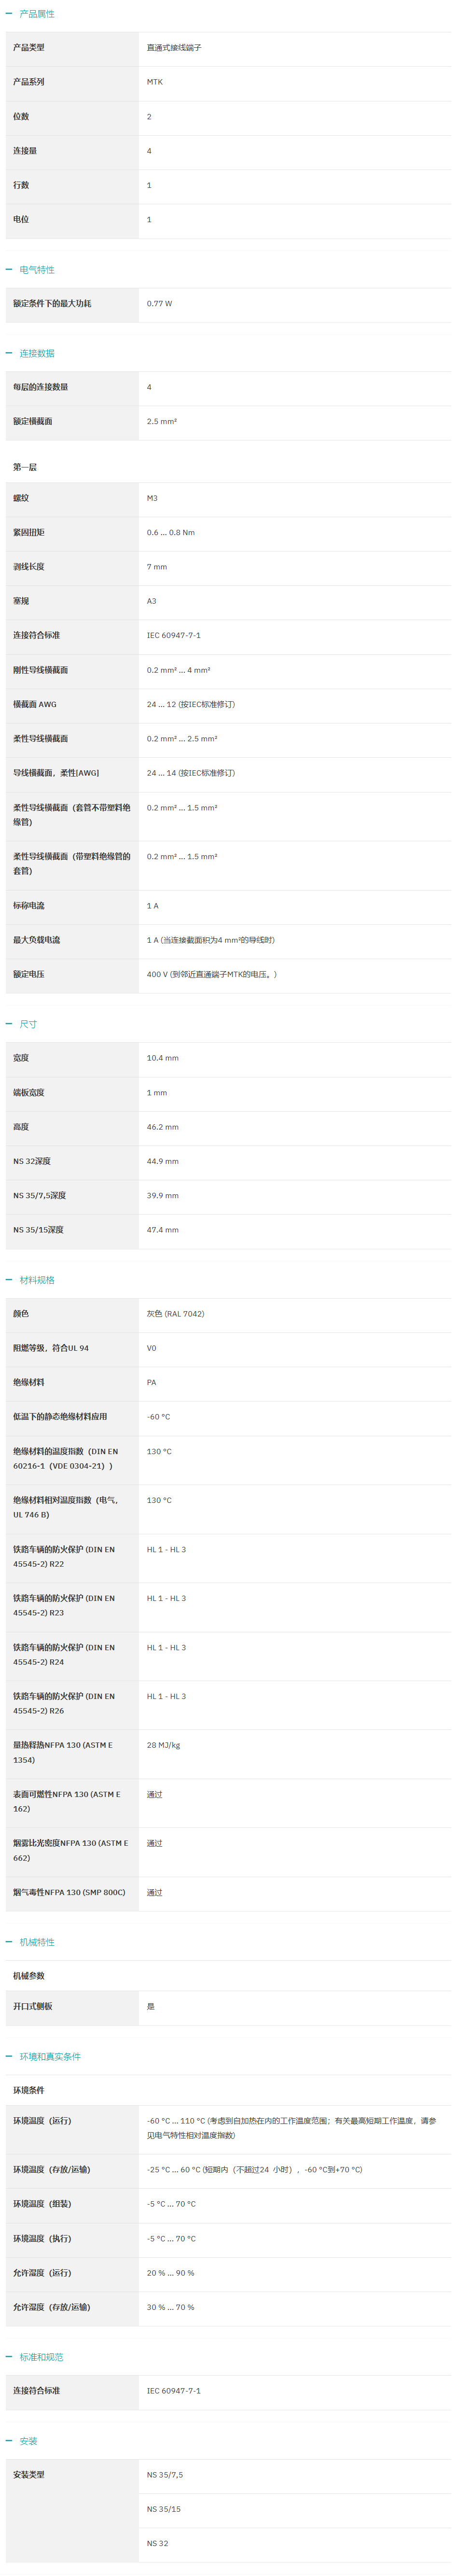Select the value 直通式接线端子
The image size is (455, 2576).
pyautogui.click(x=174, y=47)
